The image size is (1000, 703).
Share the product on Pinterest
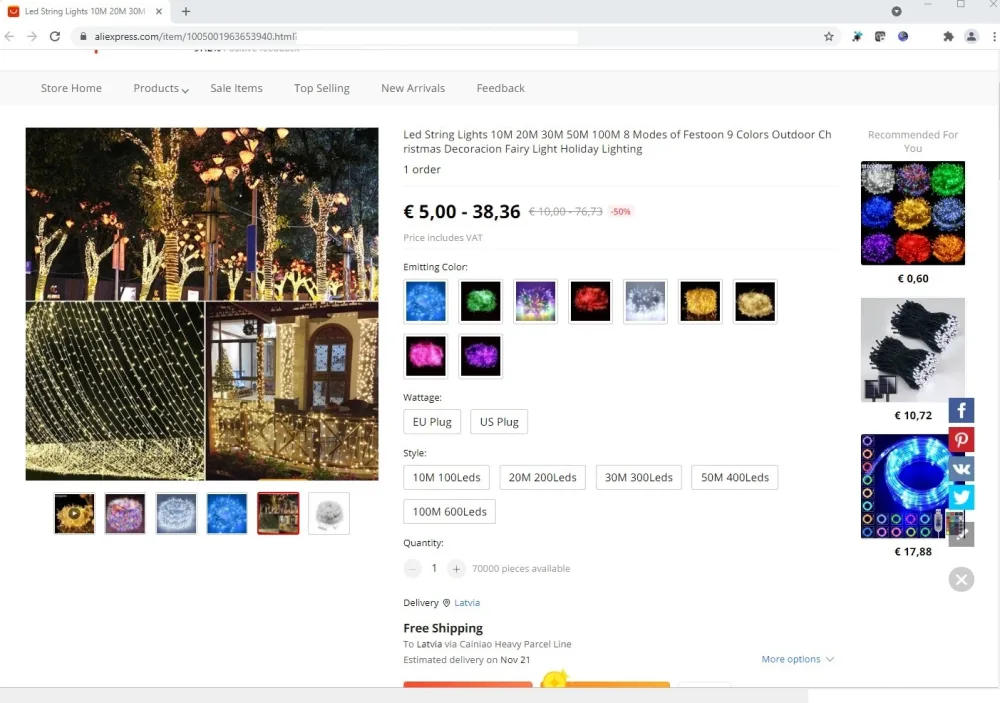961,440
